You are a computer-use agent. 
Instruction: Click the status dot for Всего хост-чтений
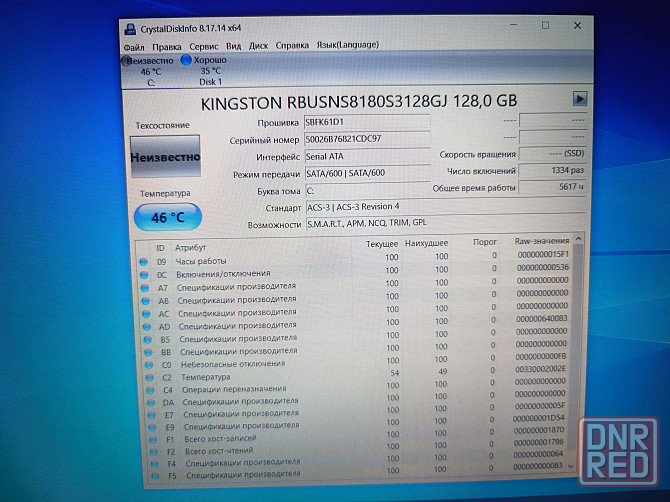pyautogui.click(x=154, y=452)
